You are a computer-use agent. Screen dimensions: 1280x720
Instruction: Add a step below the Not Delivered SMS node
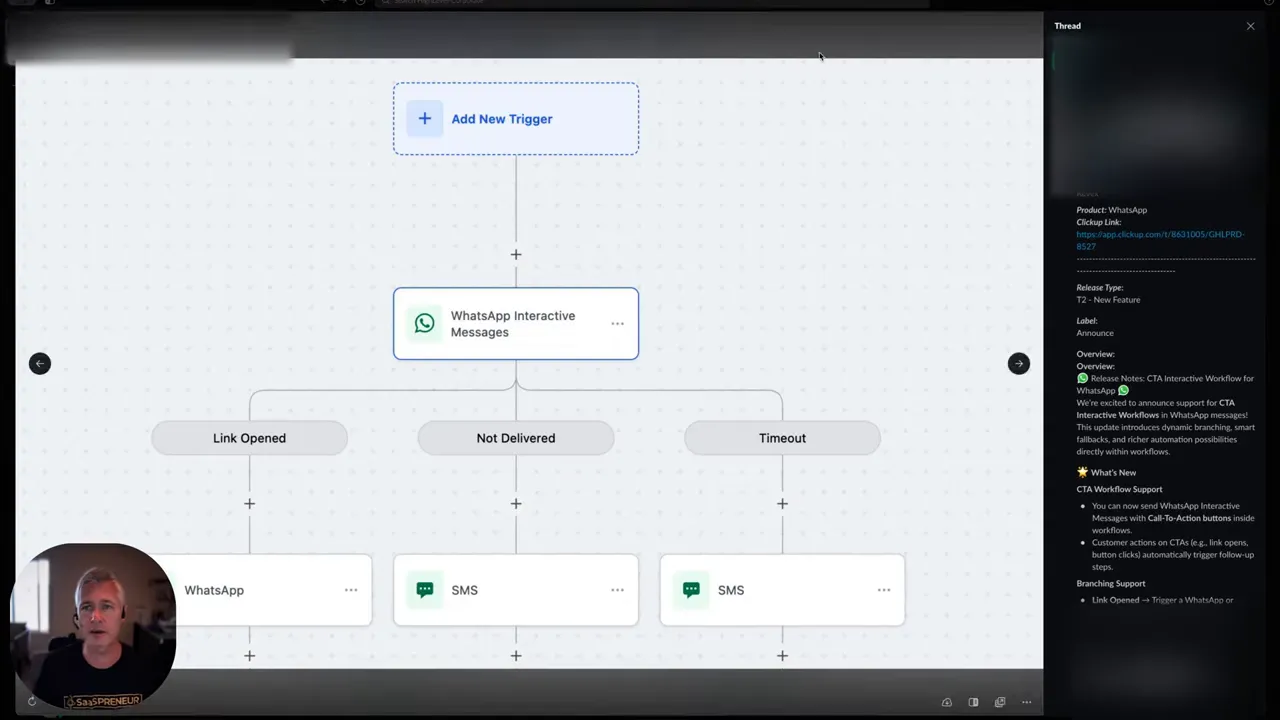click(x=516, y=656)
